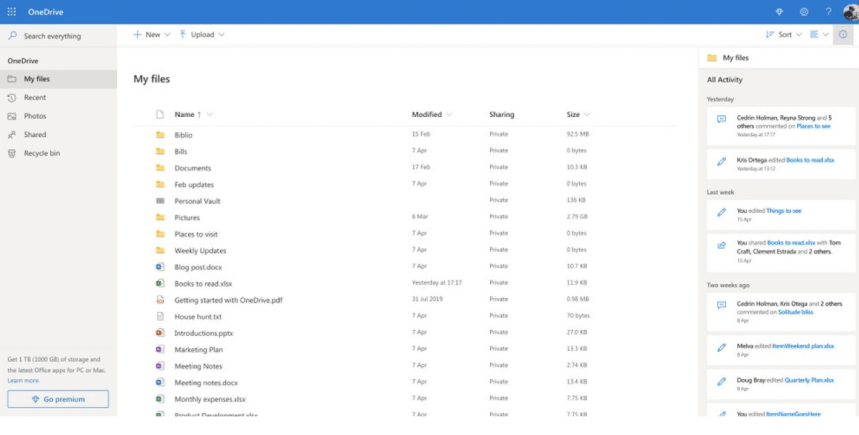Screen dimensions: 859x435
Task: Open the account profile picture
Action: tap(851, 12)
